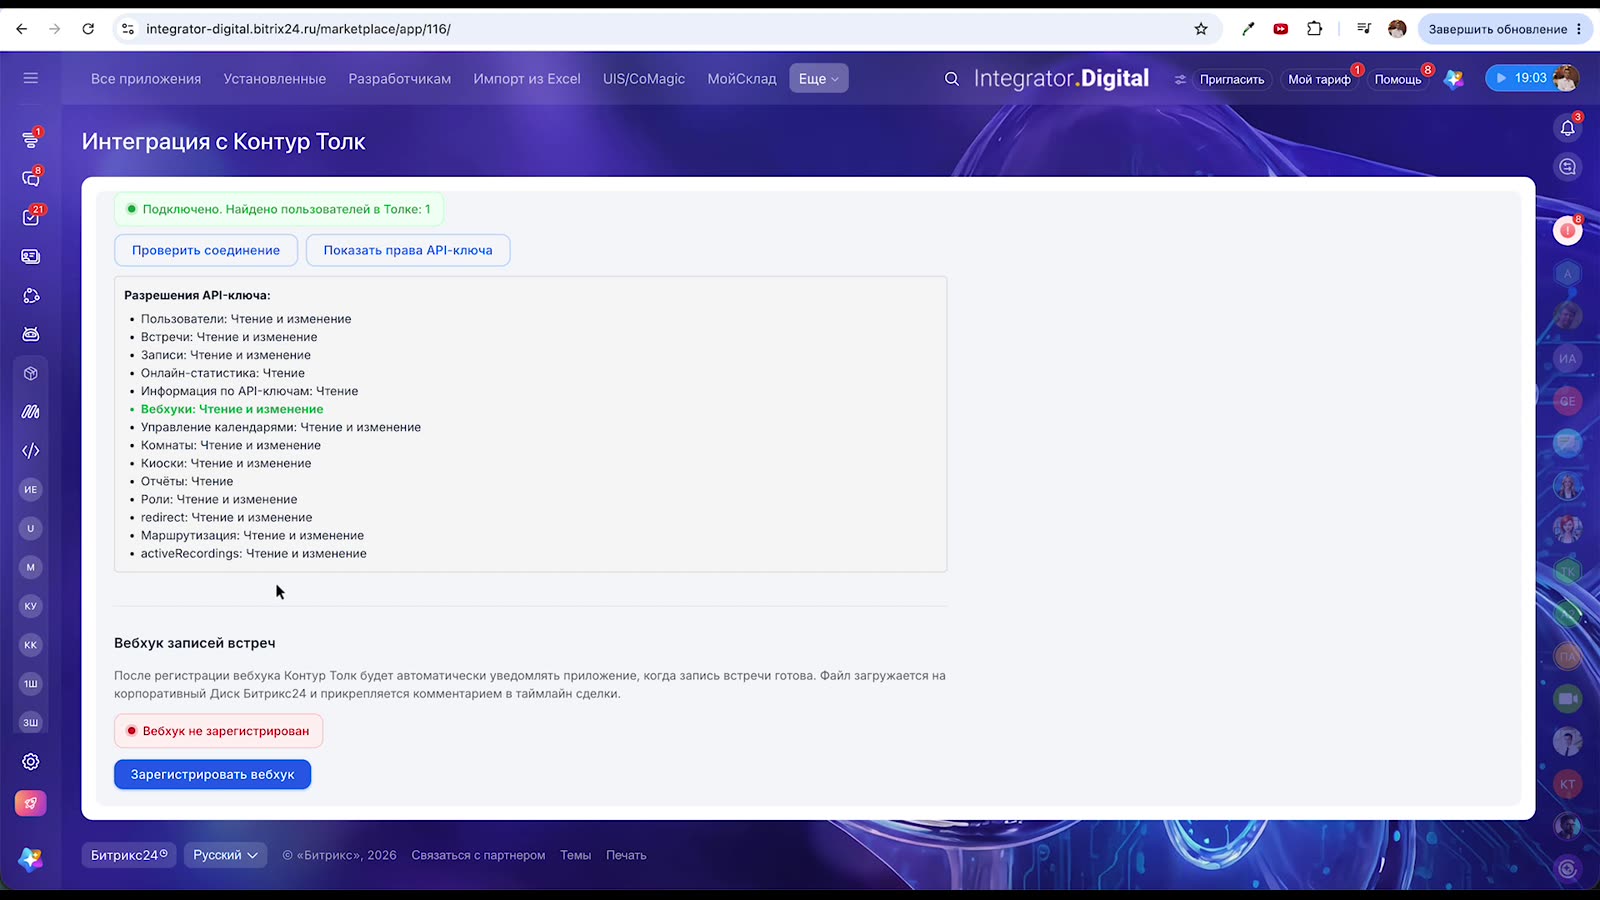Click the pink rocket icon in the sidebar
The image size is (1600, 900).
[x=31, y=803]
